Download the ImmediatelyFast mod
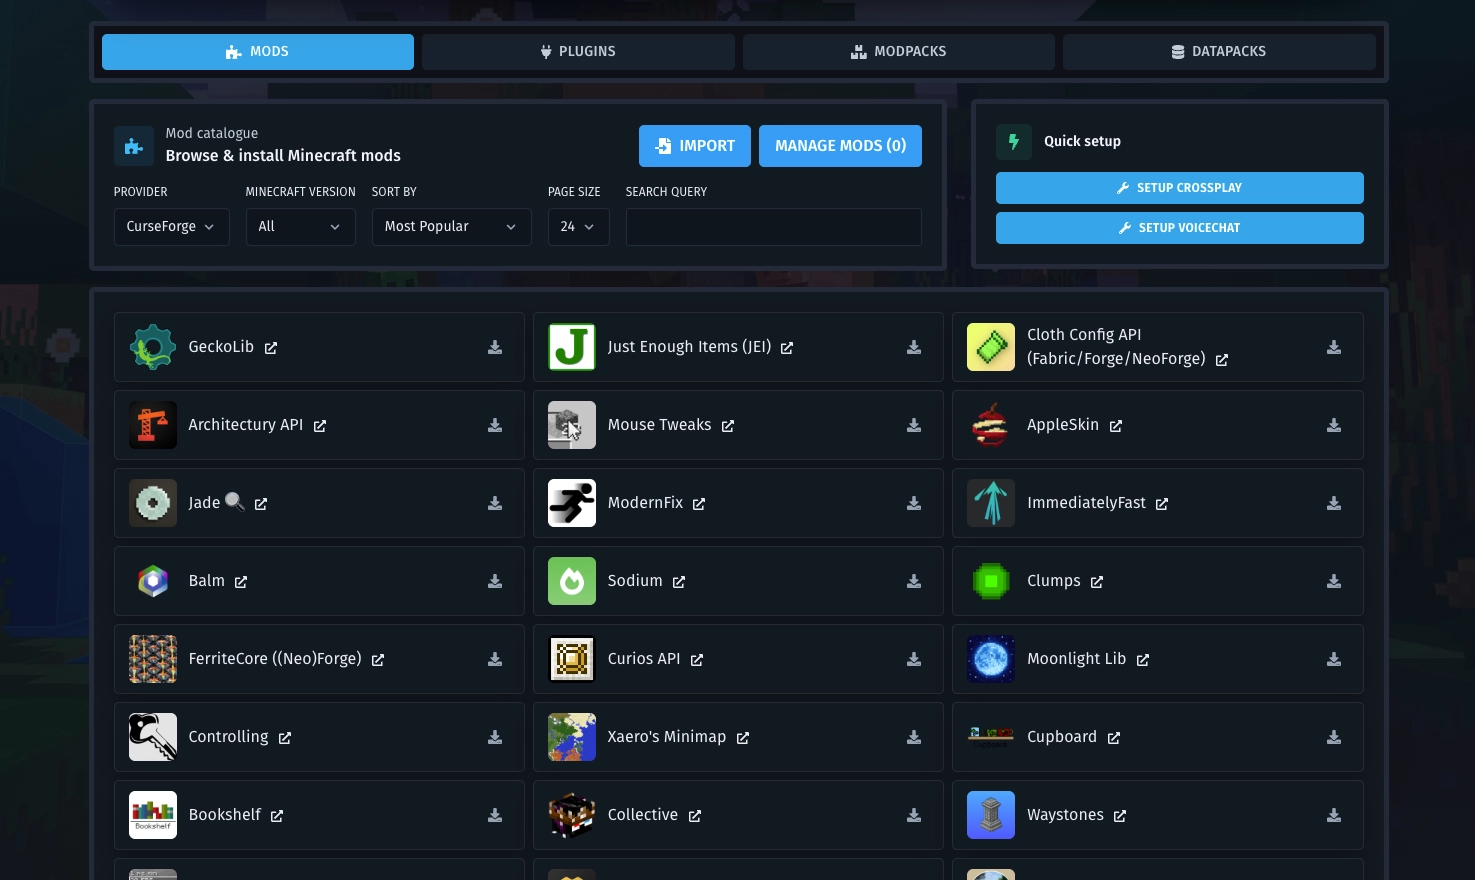 pos(1334,503)
